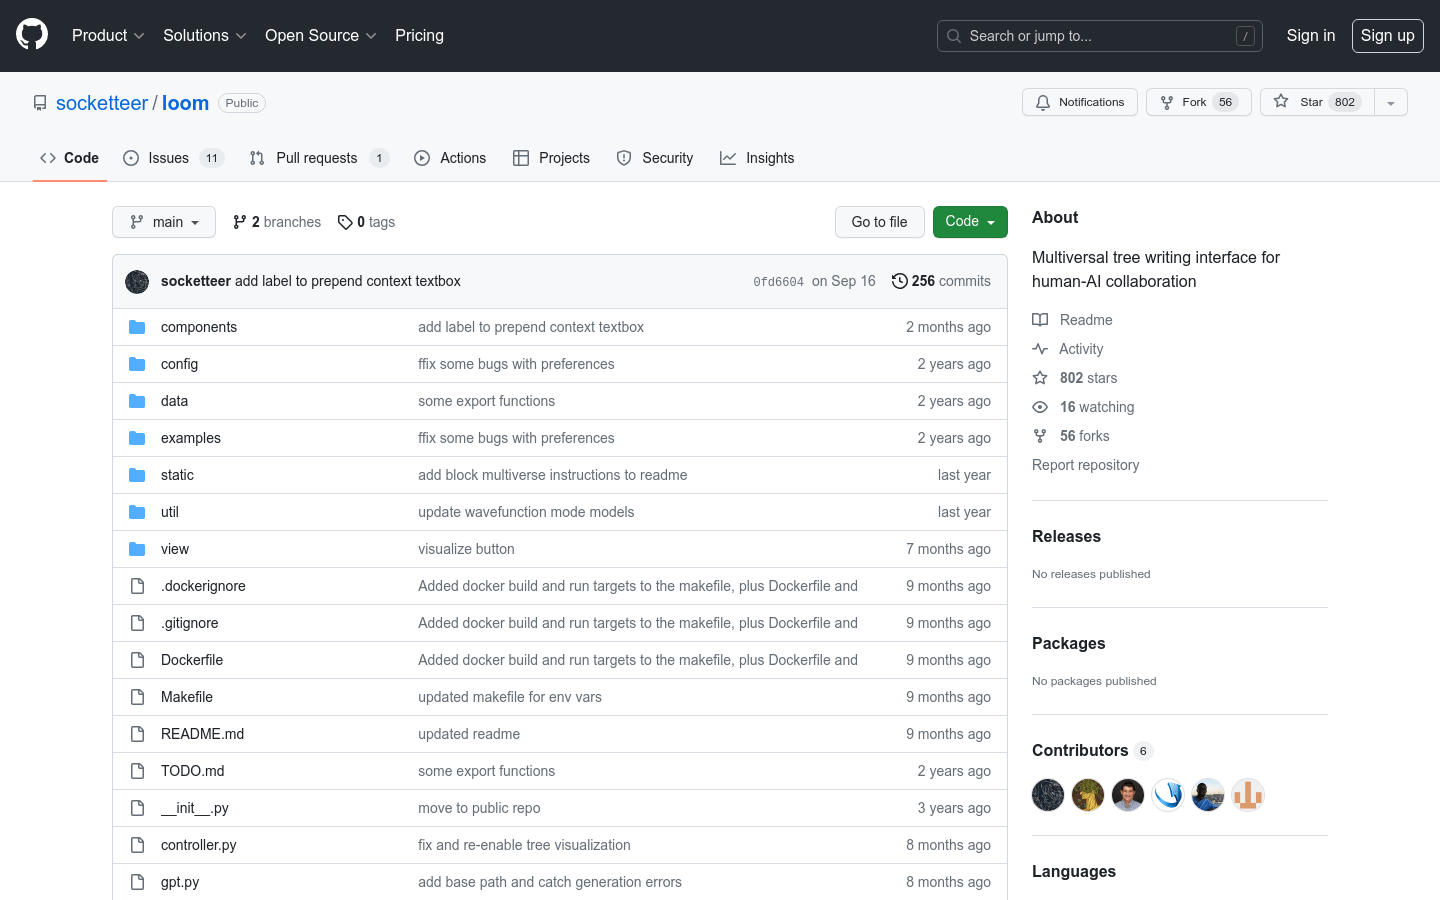Click the GitHub logo in the header
Screen dimensions: 1440x900
32,35
